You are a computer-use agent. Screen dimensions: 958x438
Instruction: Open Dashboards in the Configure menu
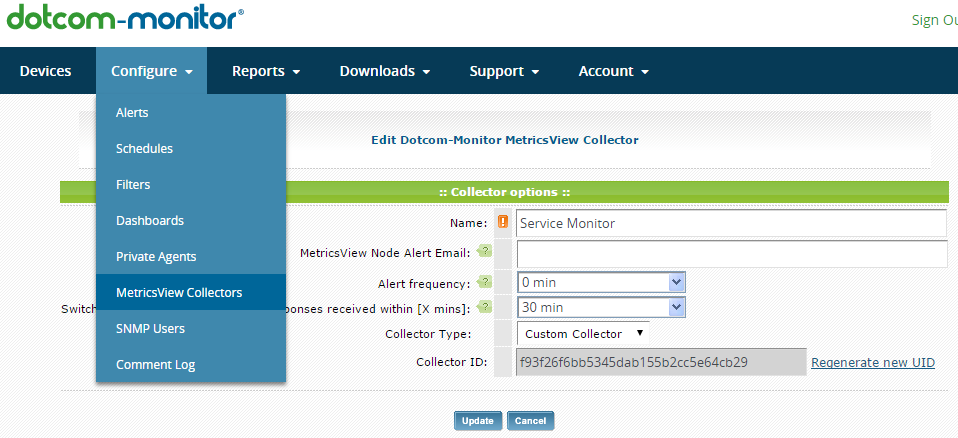[x=191, y=221]
